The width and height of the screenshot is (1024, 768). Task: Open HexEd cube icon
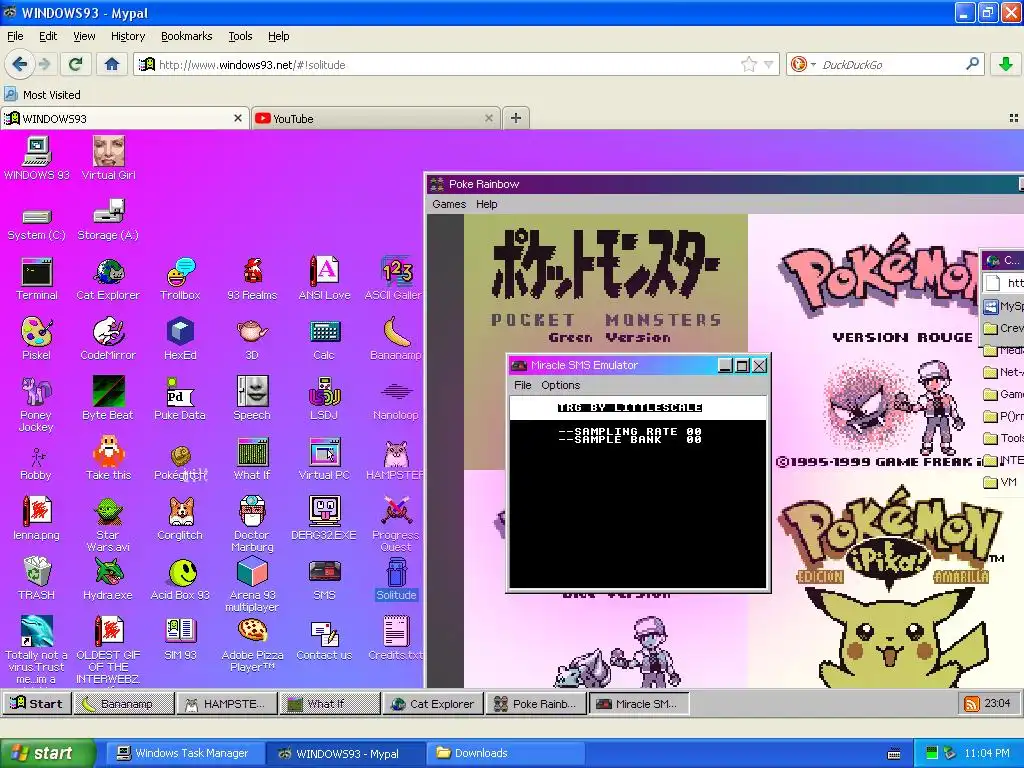[180, 340]
